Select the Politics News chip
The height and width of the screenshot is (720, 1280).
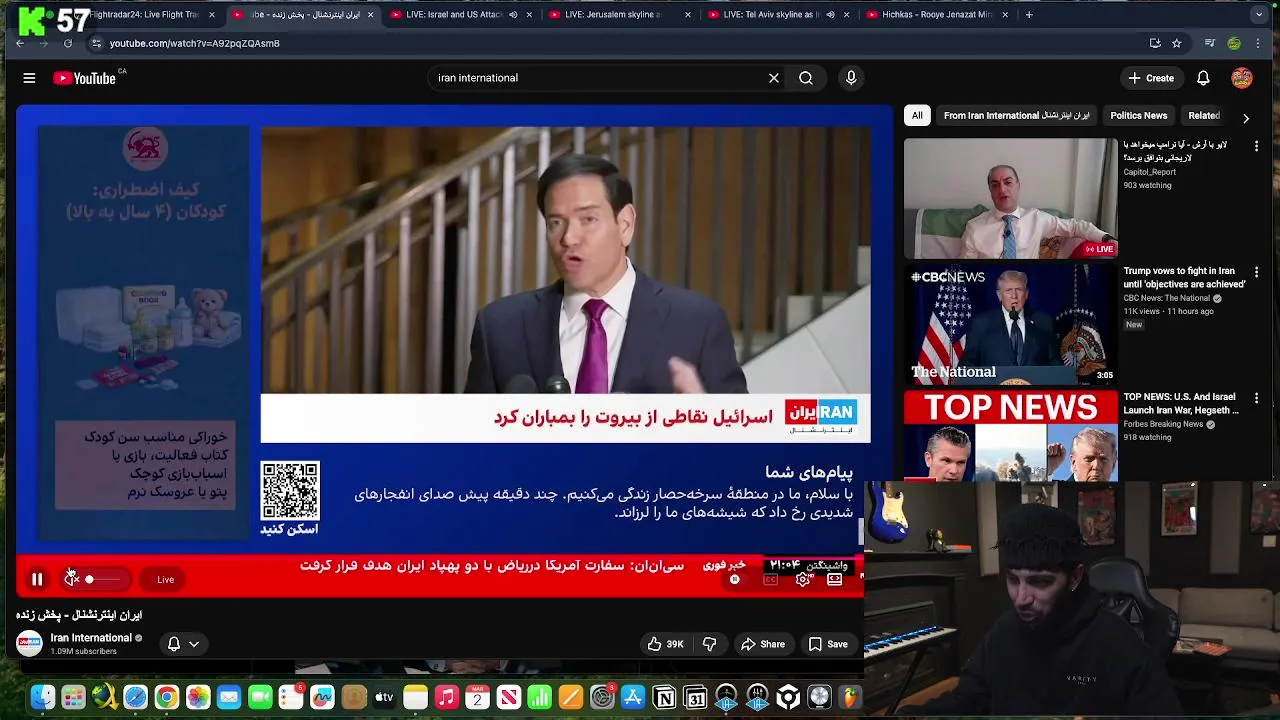point(1139,116)
